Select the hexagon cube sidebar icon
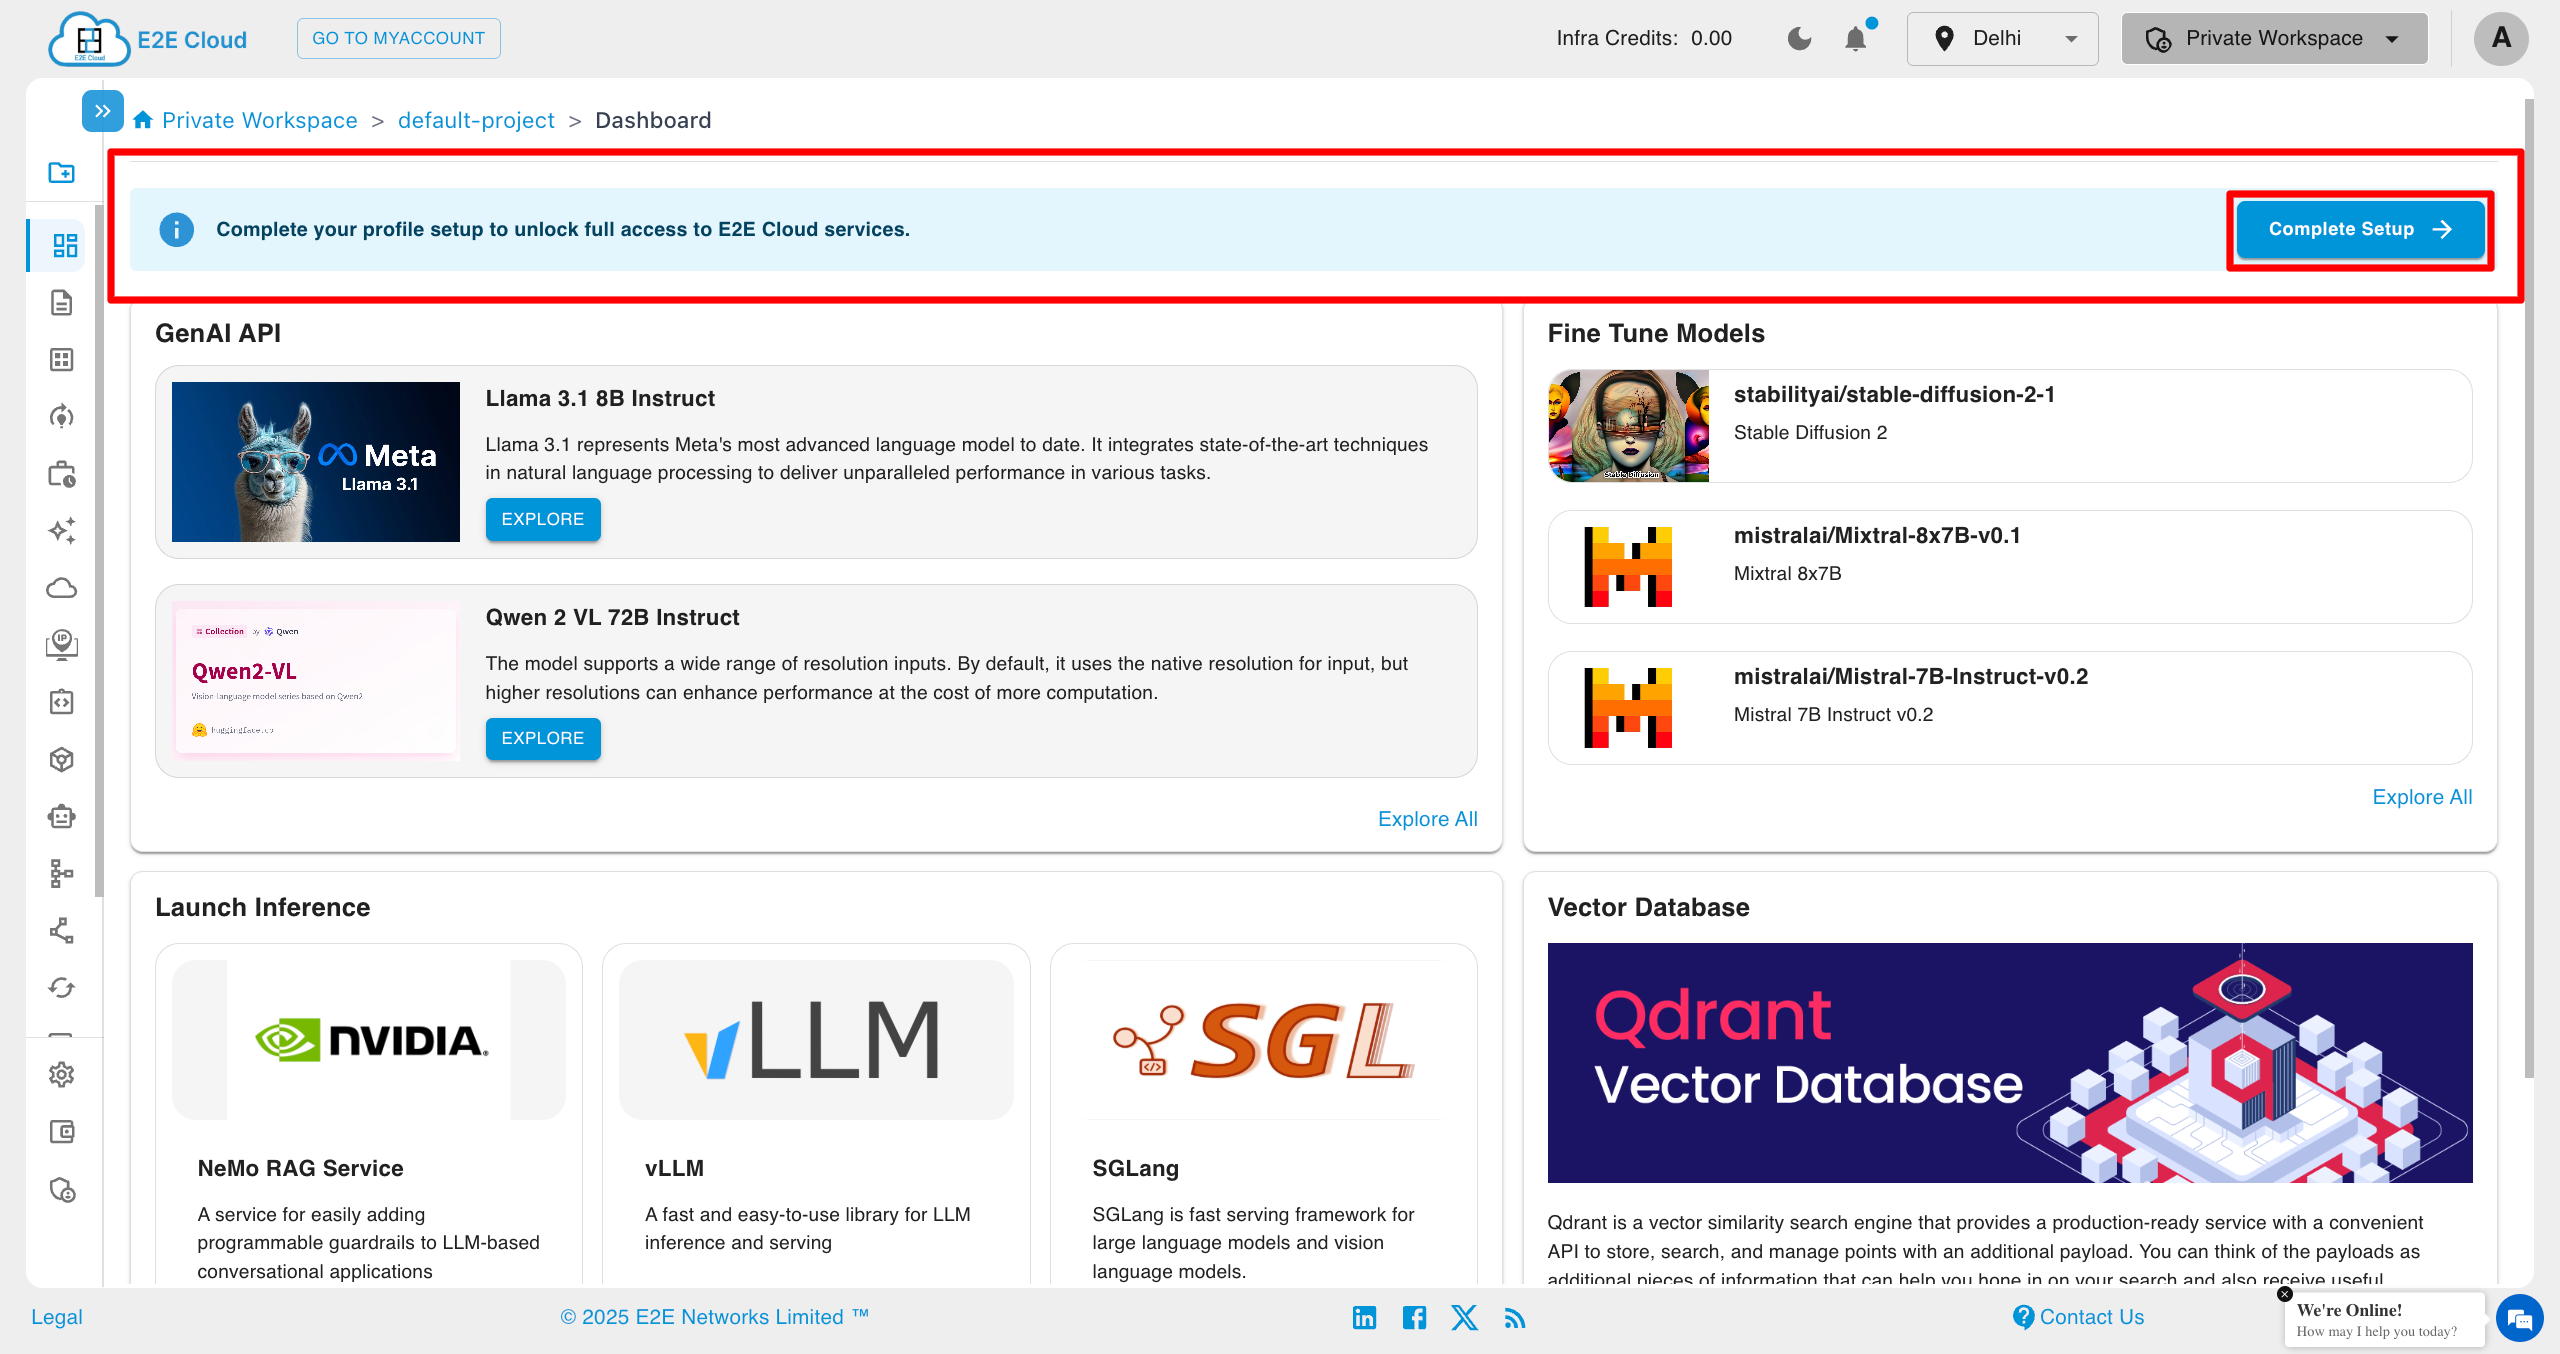Viewport: 2560px width, 1354px height. pyautogui.click(x=62, y=760)
